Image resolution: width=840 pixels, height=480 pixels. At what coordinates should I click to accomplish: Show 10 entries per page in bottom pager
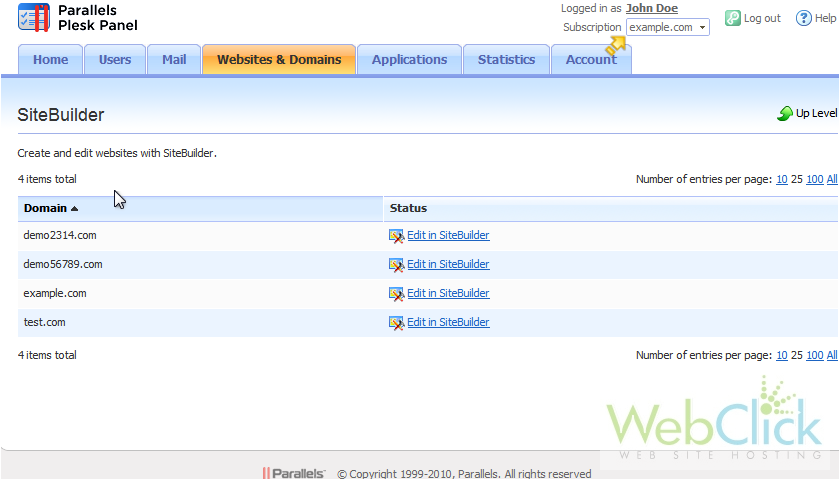(x=782, y=355)
